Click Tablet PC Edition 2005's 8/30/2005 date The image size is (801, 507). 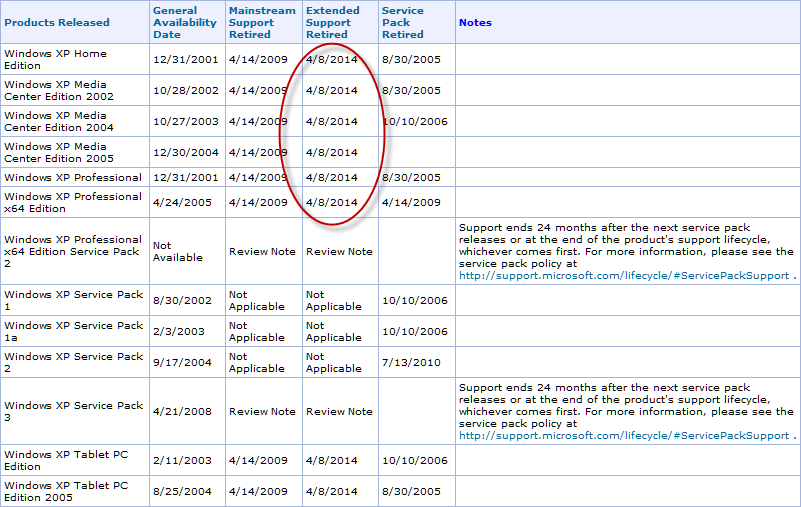411,491
